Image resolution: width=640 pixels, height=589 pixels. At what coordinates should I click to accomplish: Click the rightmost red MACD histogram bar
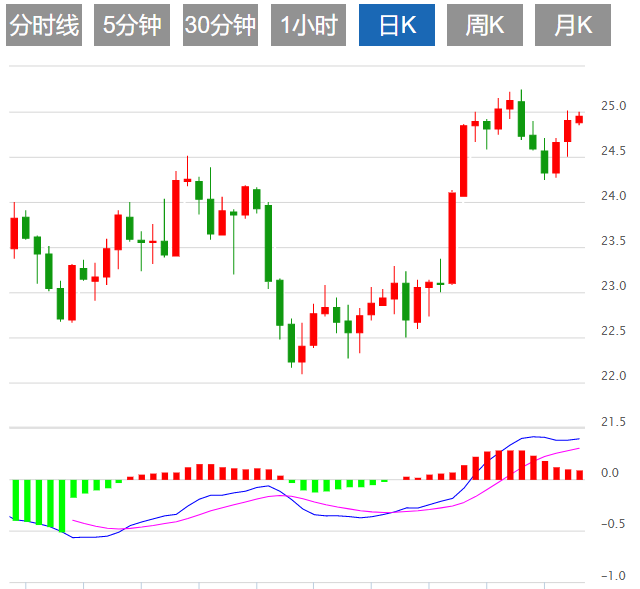point(579,475)
